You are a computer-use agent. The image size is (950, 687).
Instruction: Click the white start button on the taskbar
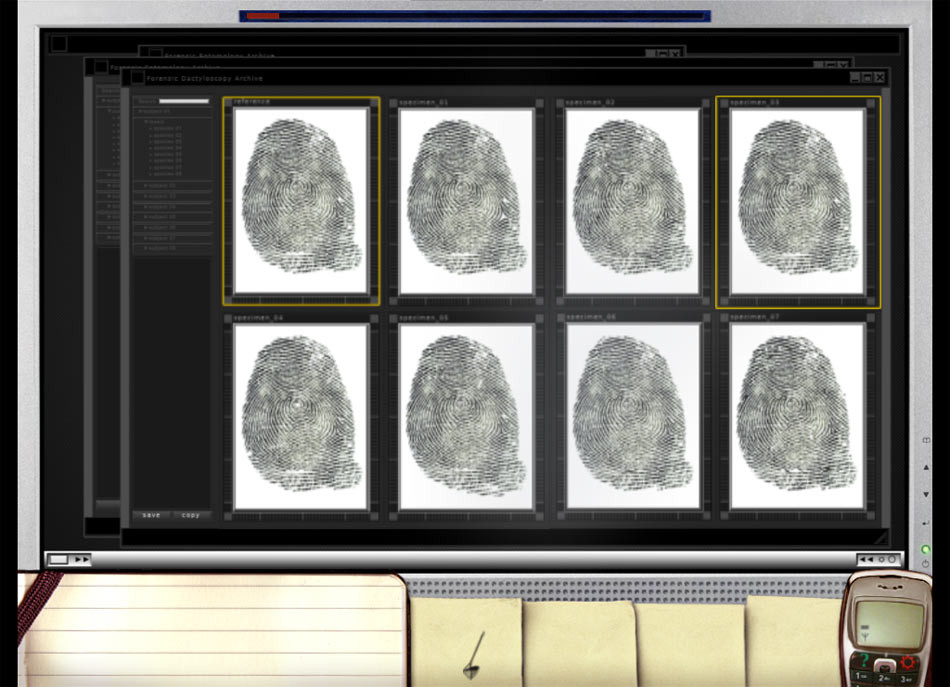point(58,559)
